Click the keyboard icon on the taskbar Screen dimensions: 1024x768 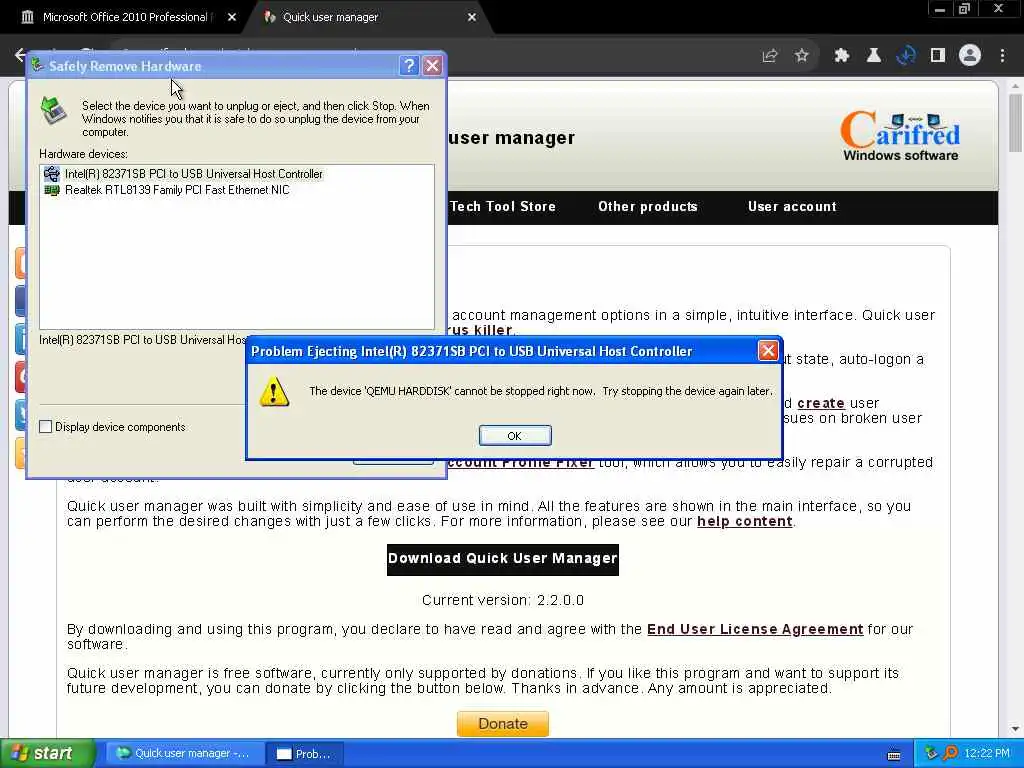coord(894,755)
